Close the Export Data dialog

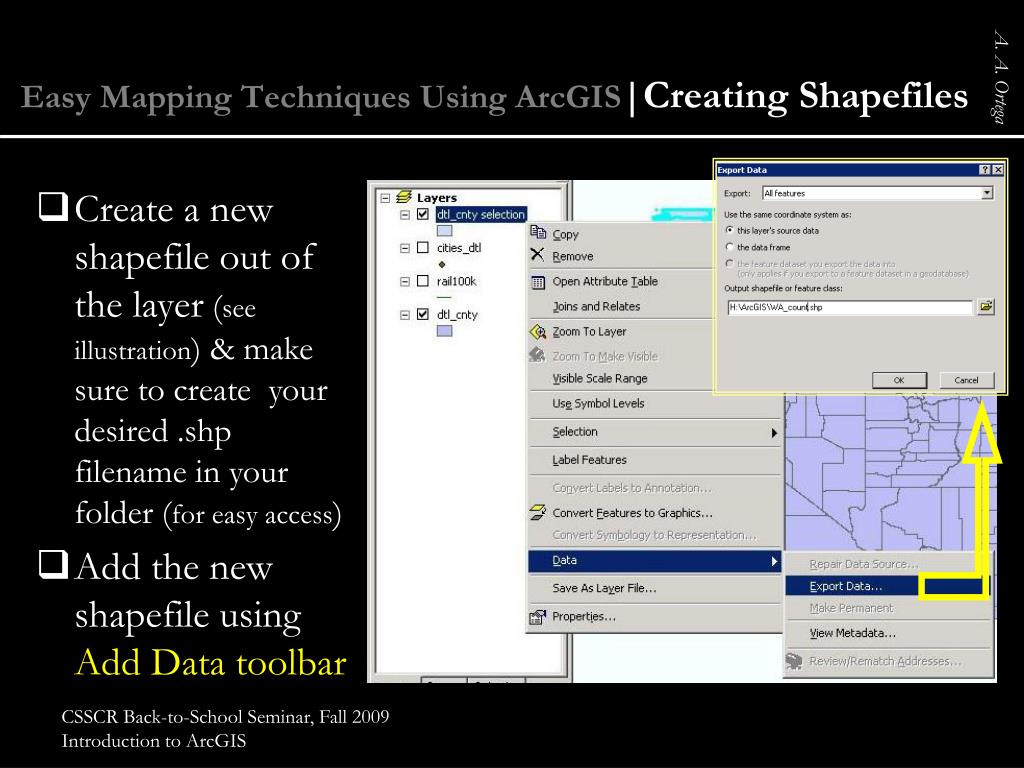pyautogui.click(x=998, y=170)
